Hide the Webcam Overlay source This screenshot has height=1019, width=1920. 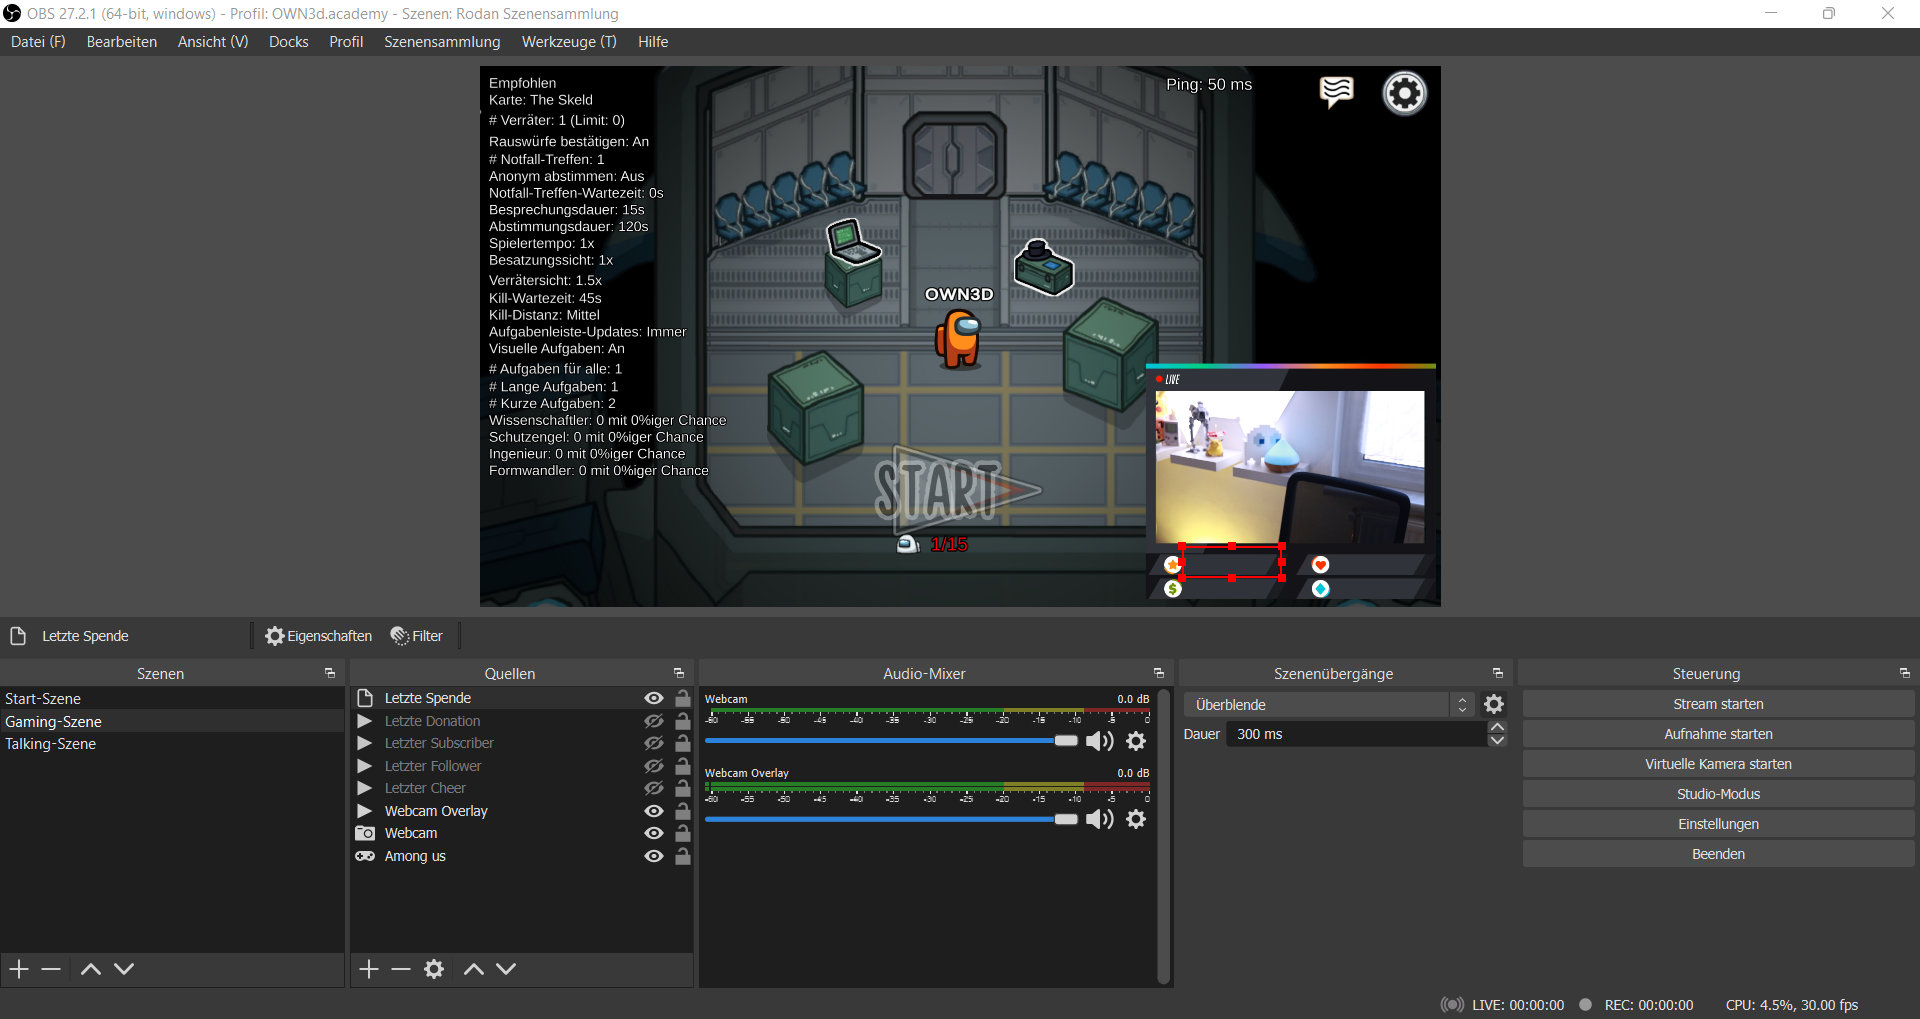pyautogui.click(x=654, y=811)
